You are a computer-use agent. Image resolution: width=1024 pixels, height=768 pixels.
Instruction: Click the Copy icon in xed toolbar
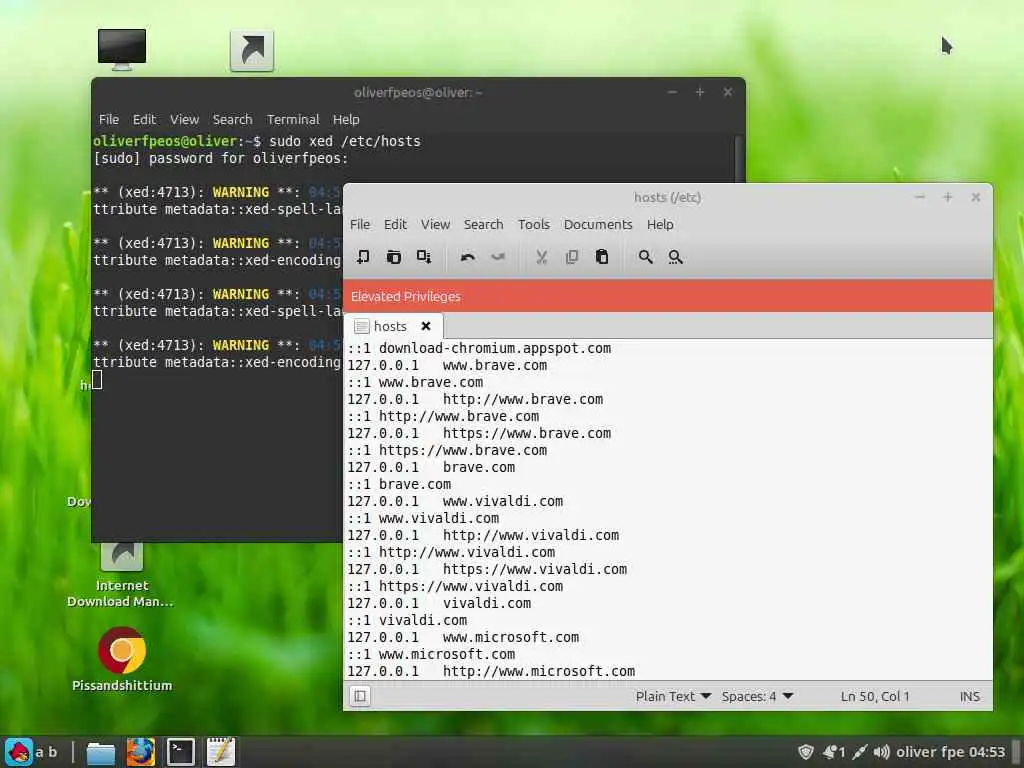tap(571, 257)
